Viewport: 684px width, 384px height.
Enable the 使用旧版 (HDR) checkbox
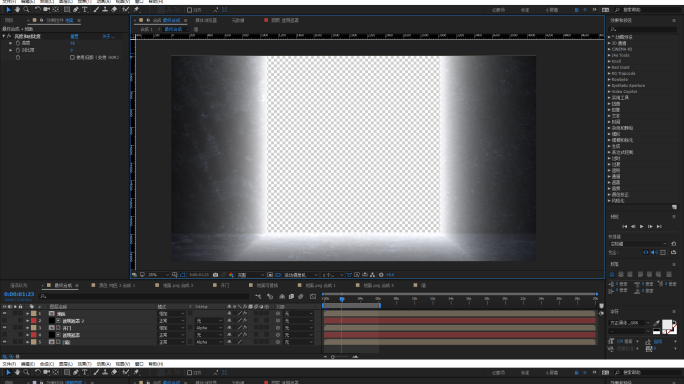(x=72, y=57)
